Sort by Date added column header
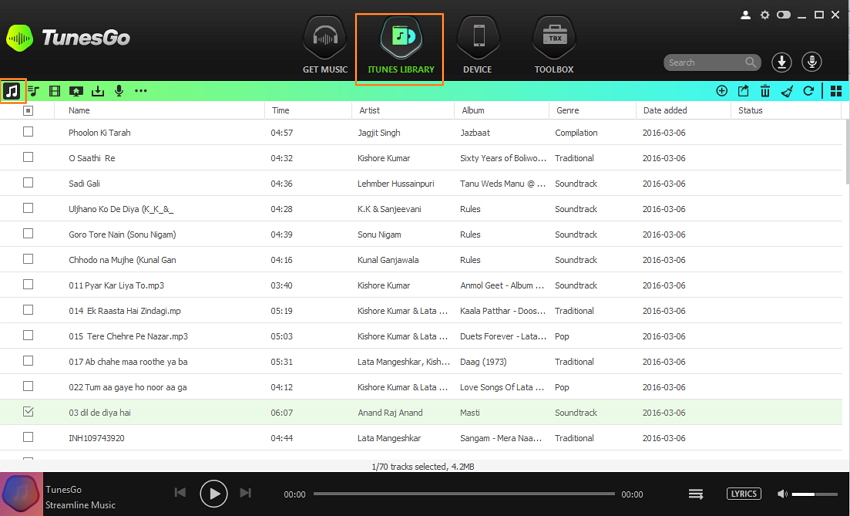This screenshot has height=516, width=850. 665,111
